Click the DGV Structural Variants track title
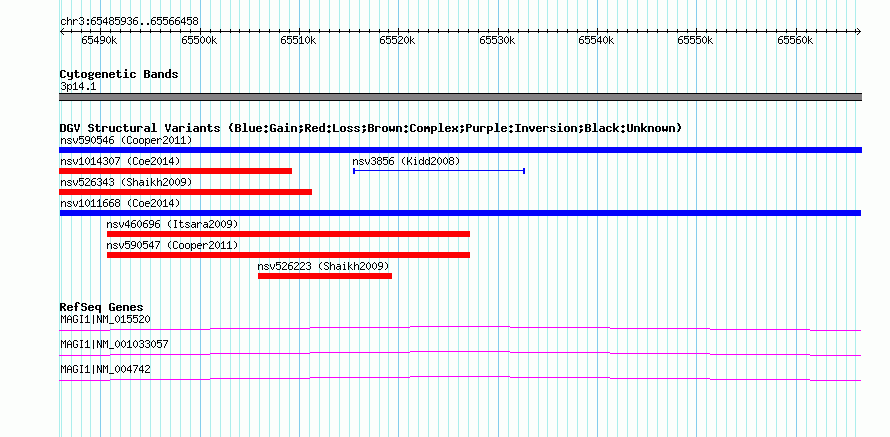The width and height of the screenshot is (890, 437). click(x=370, y=128)
